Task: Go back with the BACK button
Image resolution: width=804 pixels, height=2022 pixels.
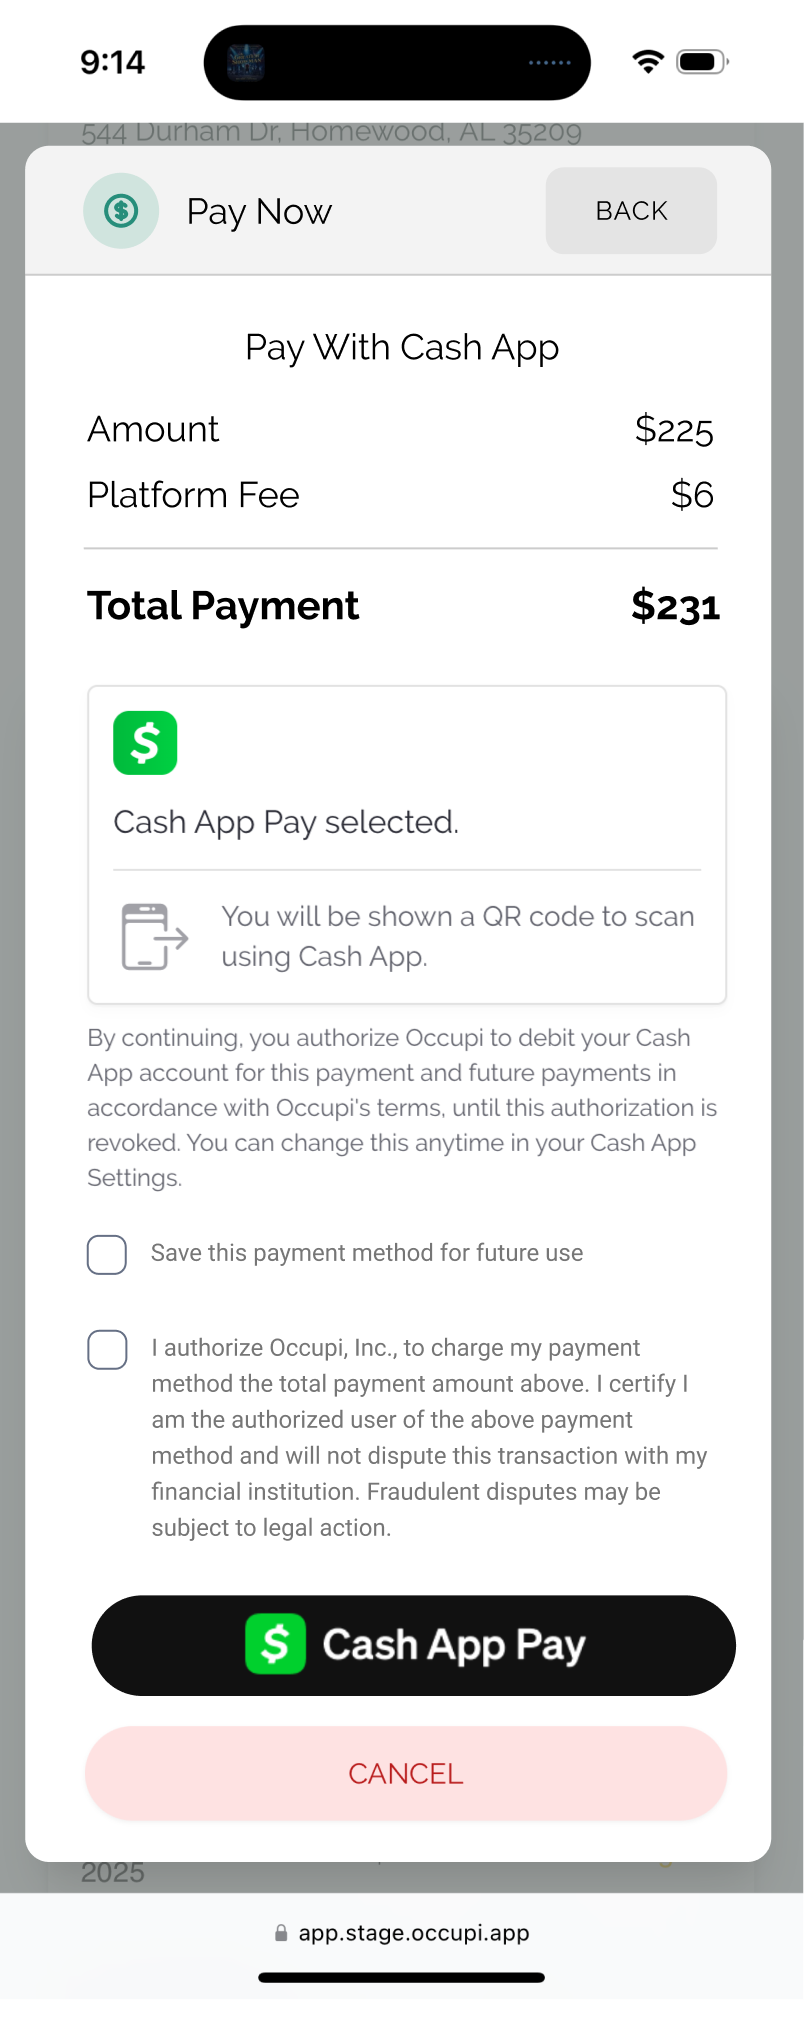Action: (x=631, y=211)
